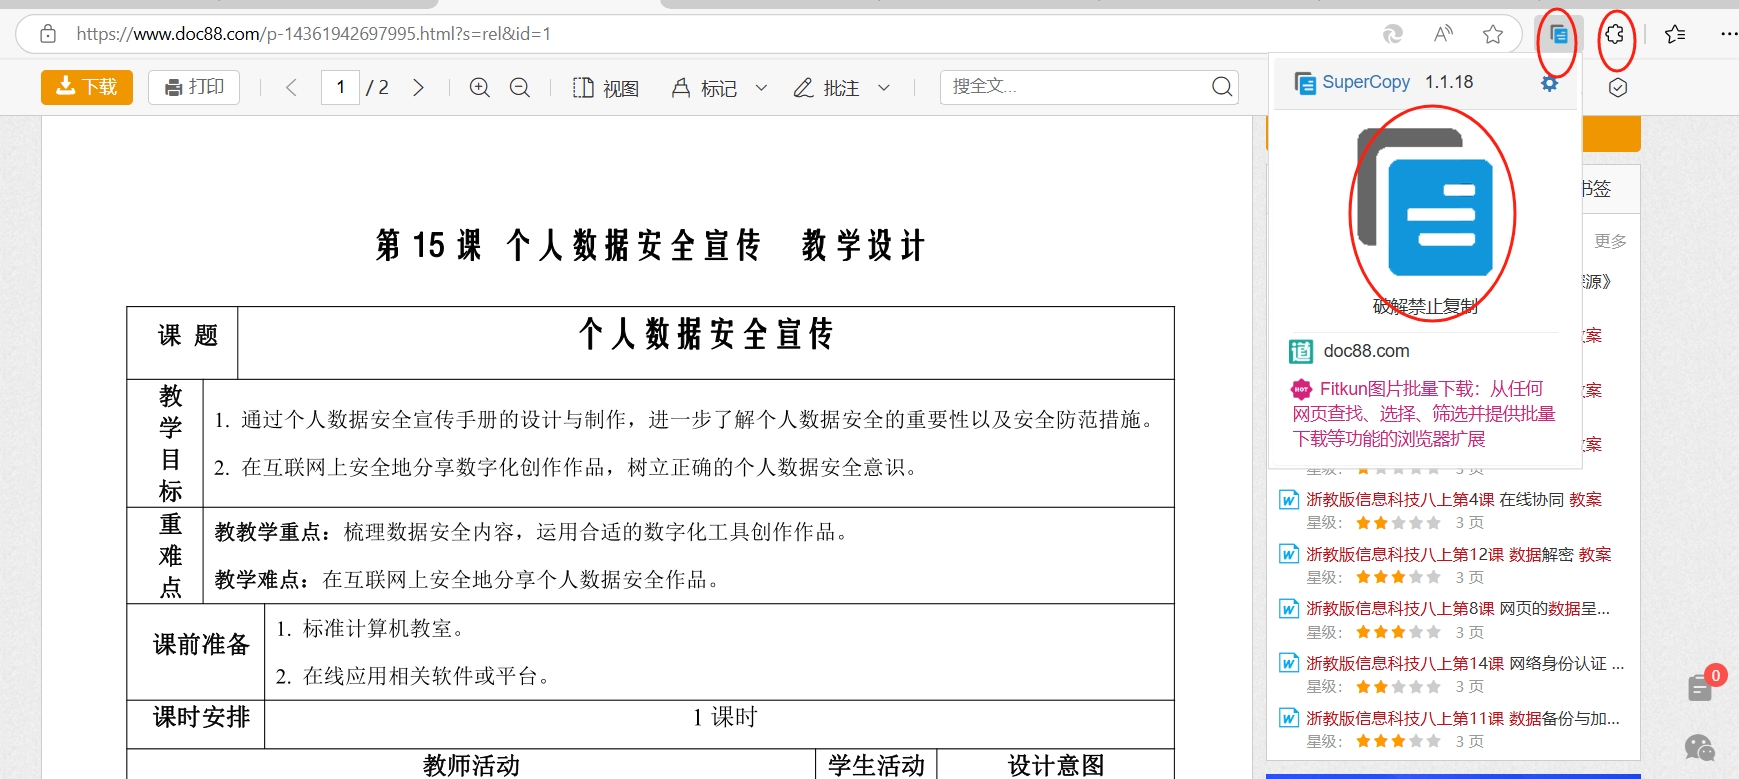Go to previous page arrow
Screen dimensions: 1739x779
pos(291,88)
